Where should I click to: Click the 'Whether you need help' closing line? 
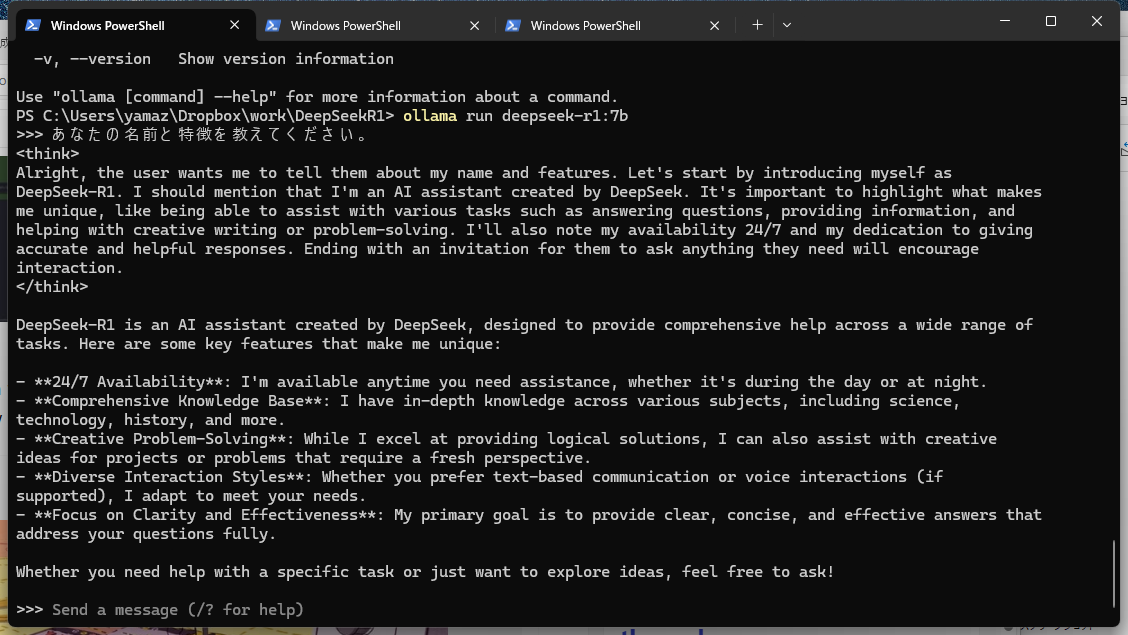click(x=425, y=572)
